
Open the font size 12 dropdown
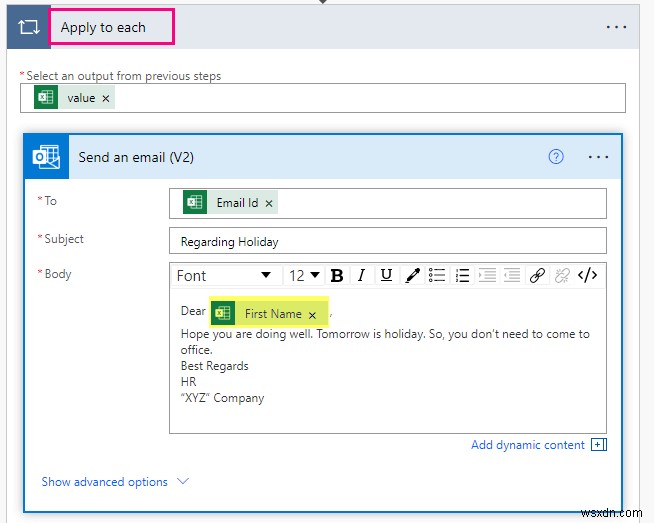point(304,276)
